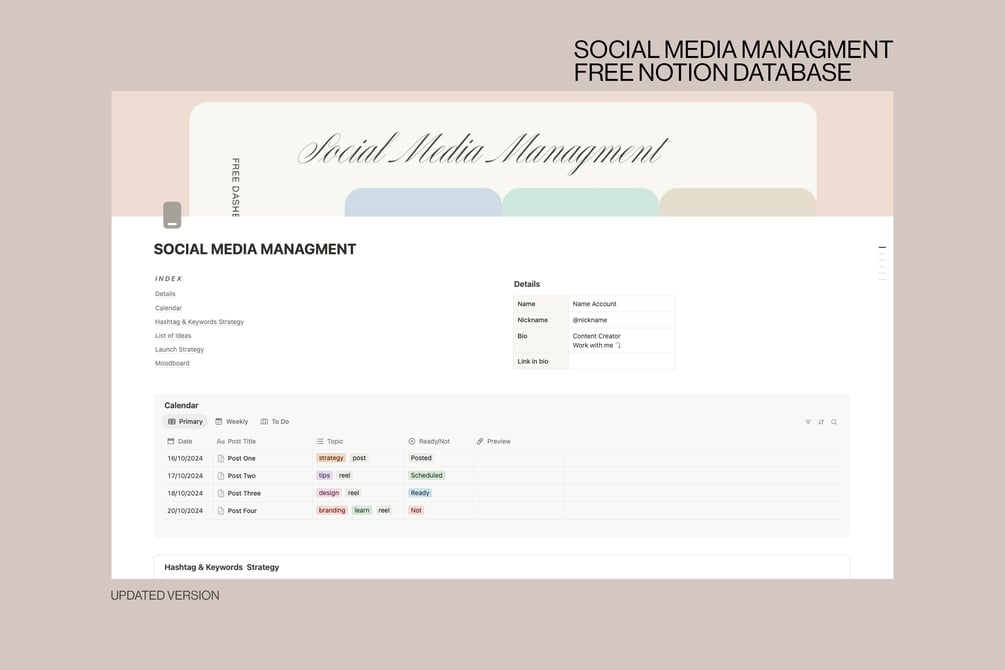Click the page icon beside Post Four
The height and width of the screenshot is (670, 1005).
(x=220, y=511)
